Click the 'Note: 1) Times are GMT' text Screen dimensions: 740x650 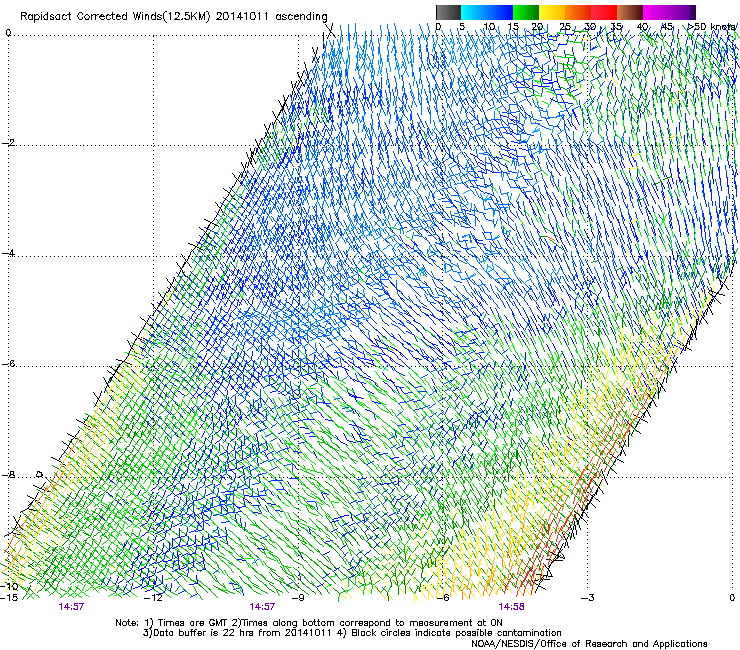point(170,623)
